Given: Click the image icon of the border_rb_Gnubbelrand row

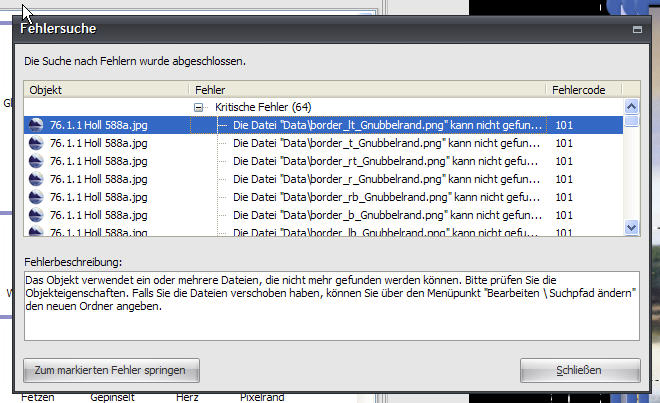Looking at the screenshot, I should 37,197.
